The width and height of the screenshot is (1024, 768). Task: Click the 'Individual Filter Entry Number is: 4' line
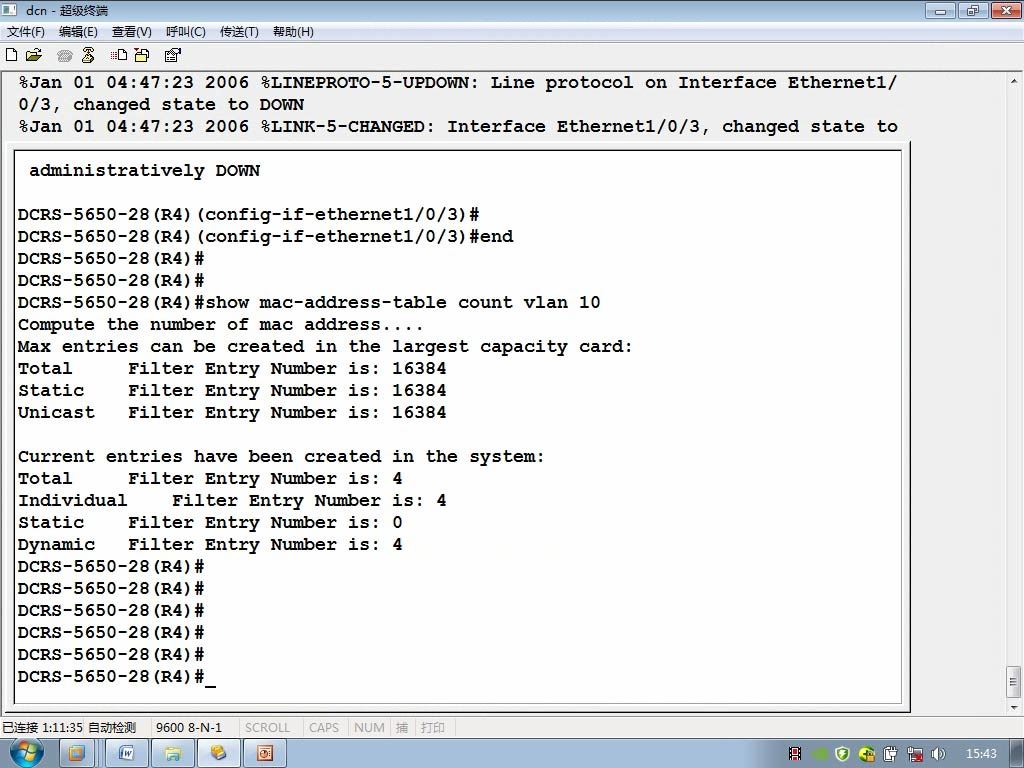tap(232, 501)
